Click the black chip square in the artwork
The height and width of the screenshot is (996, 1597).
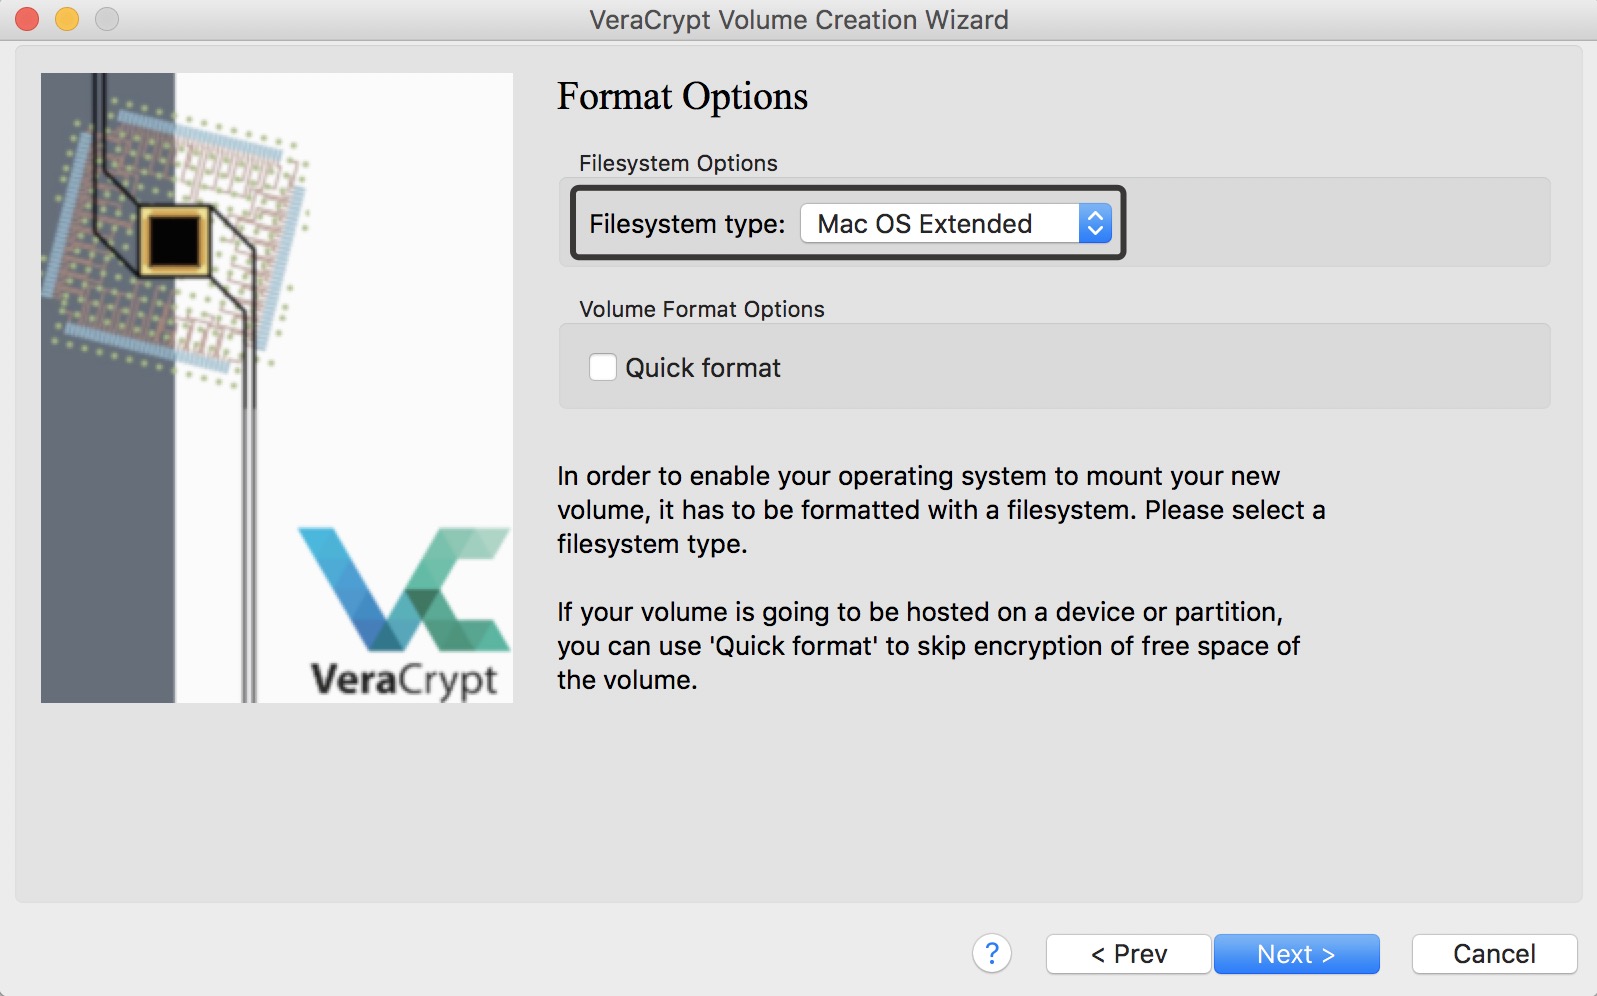174,240
